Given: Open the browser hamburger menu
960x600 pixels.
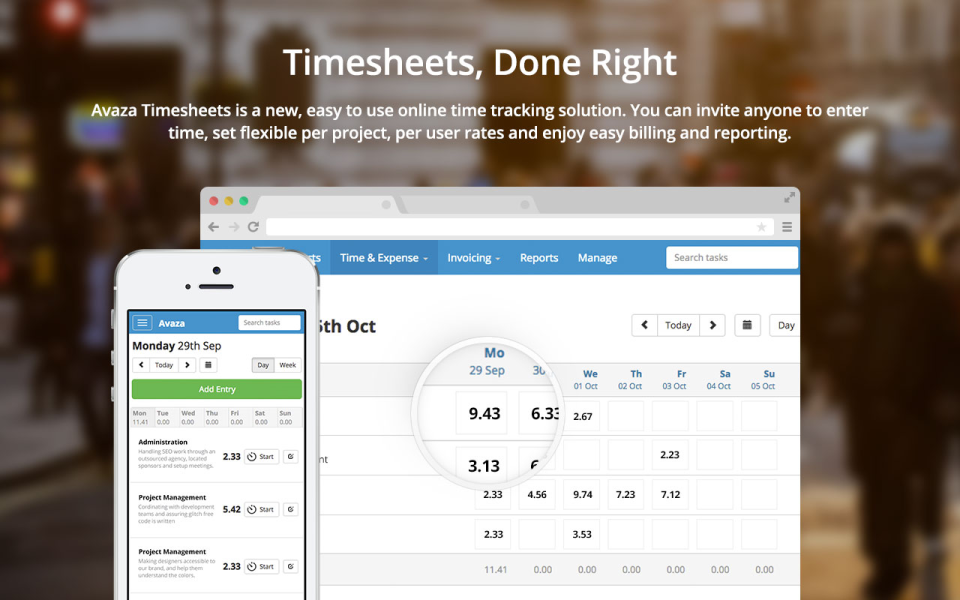Looking at the screenshot, I should coord(787,227).
